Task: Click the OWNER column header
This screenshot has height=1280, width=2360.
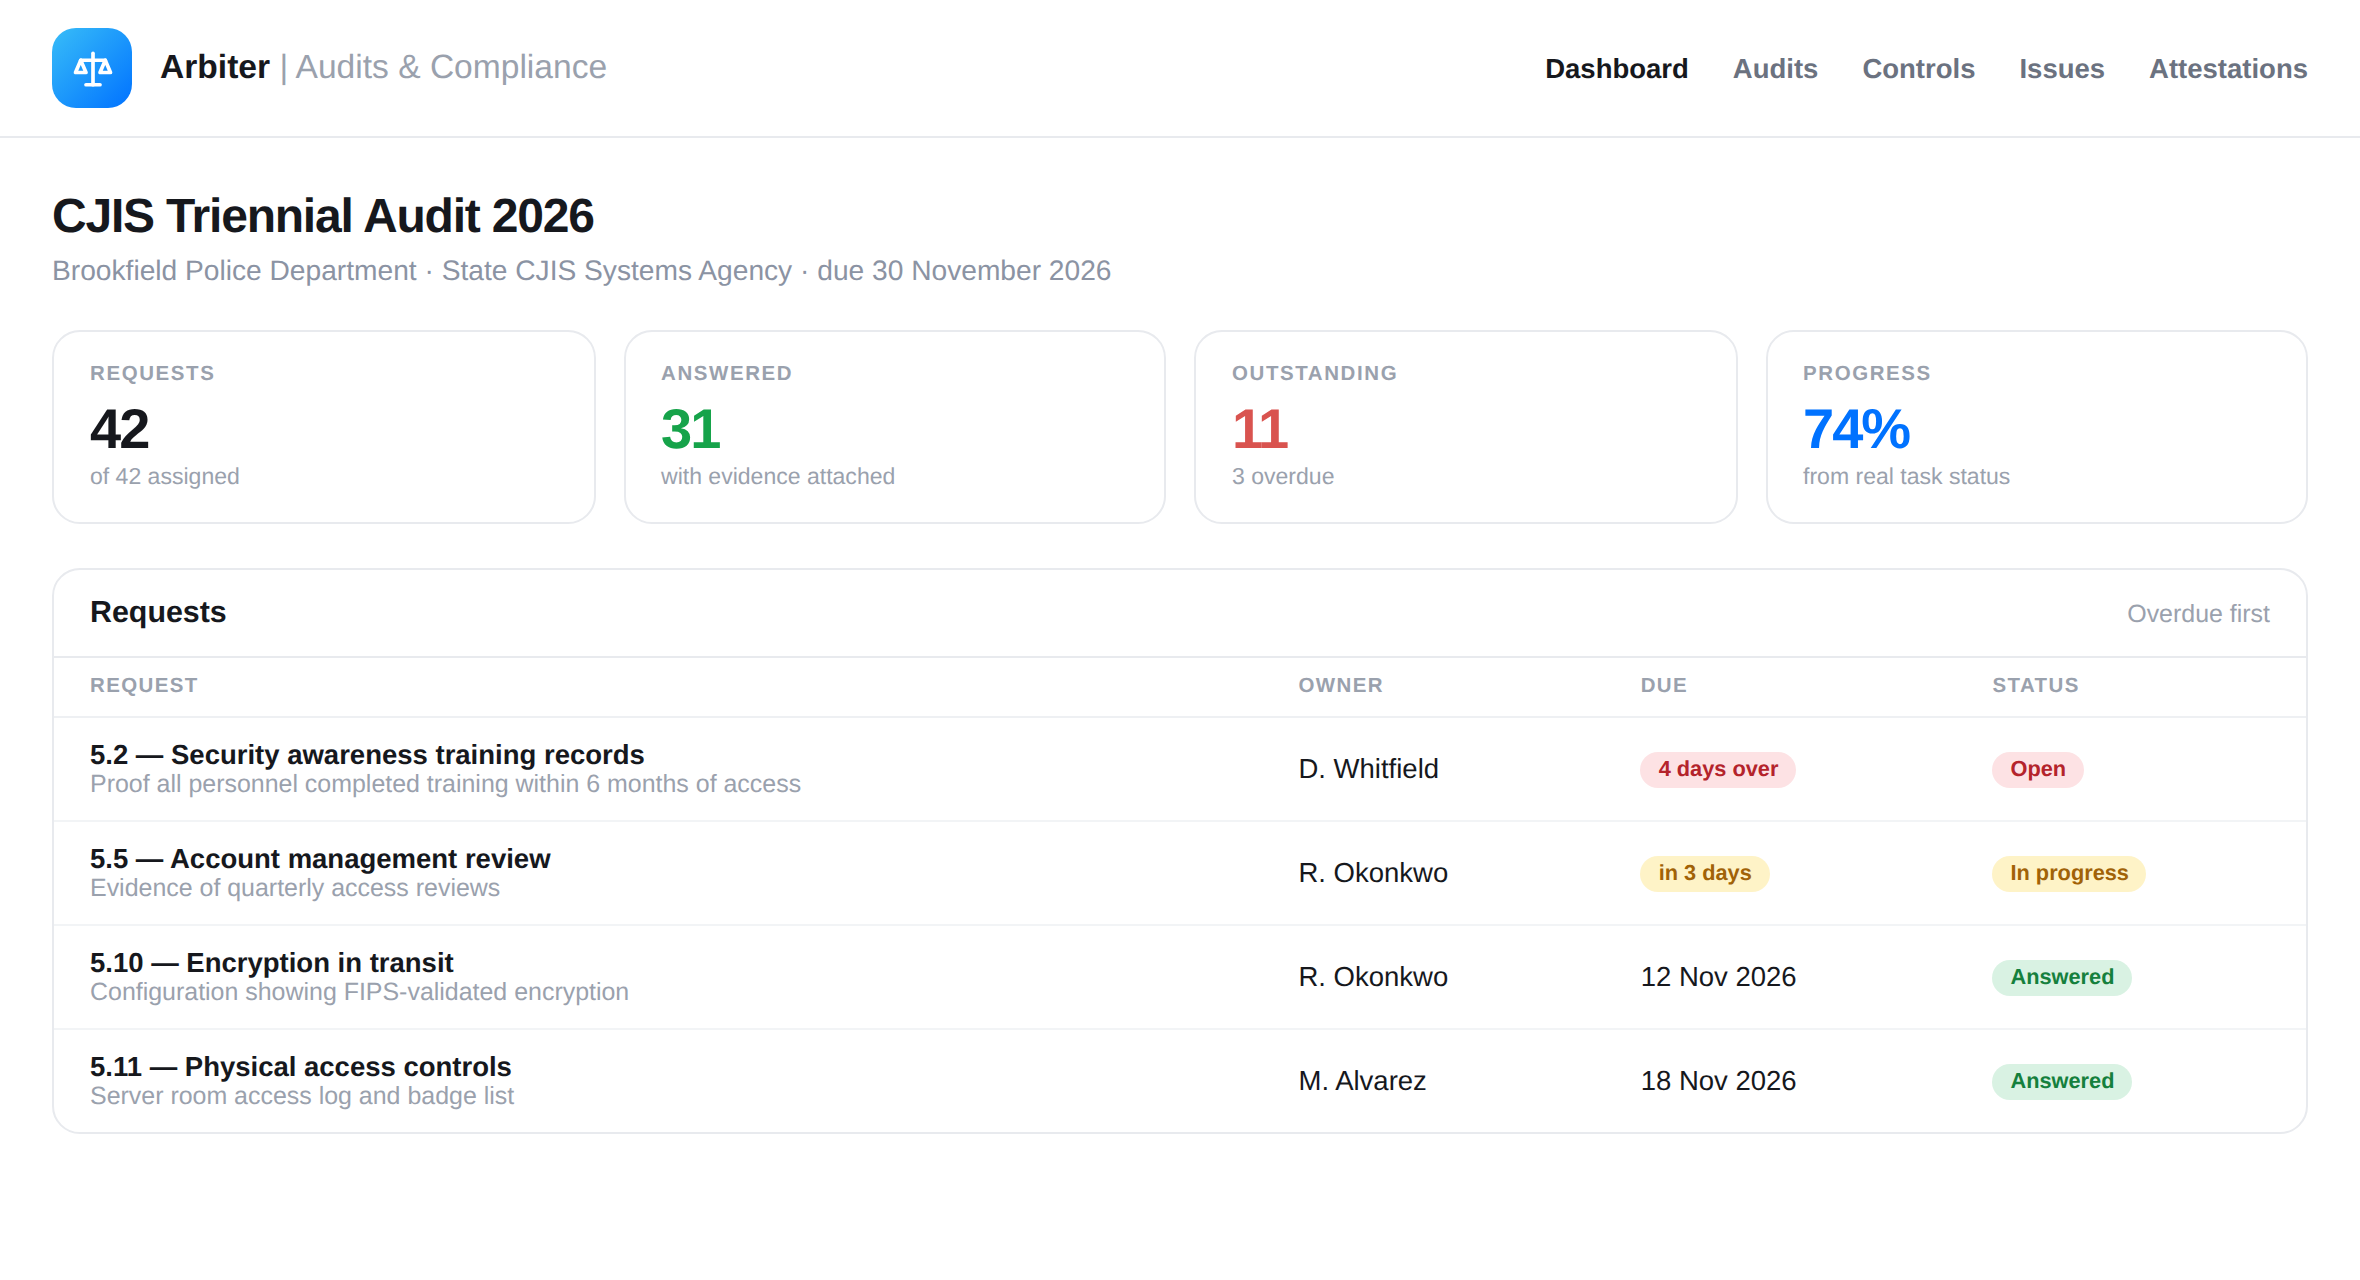Action: 1340,685
